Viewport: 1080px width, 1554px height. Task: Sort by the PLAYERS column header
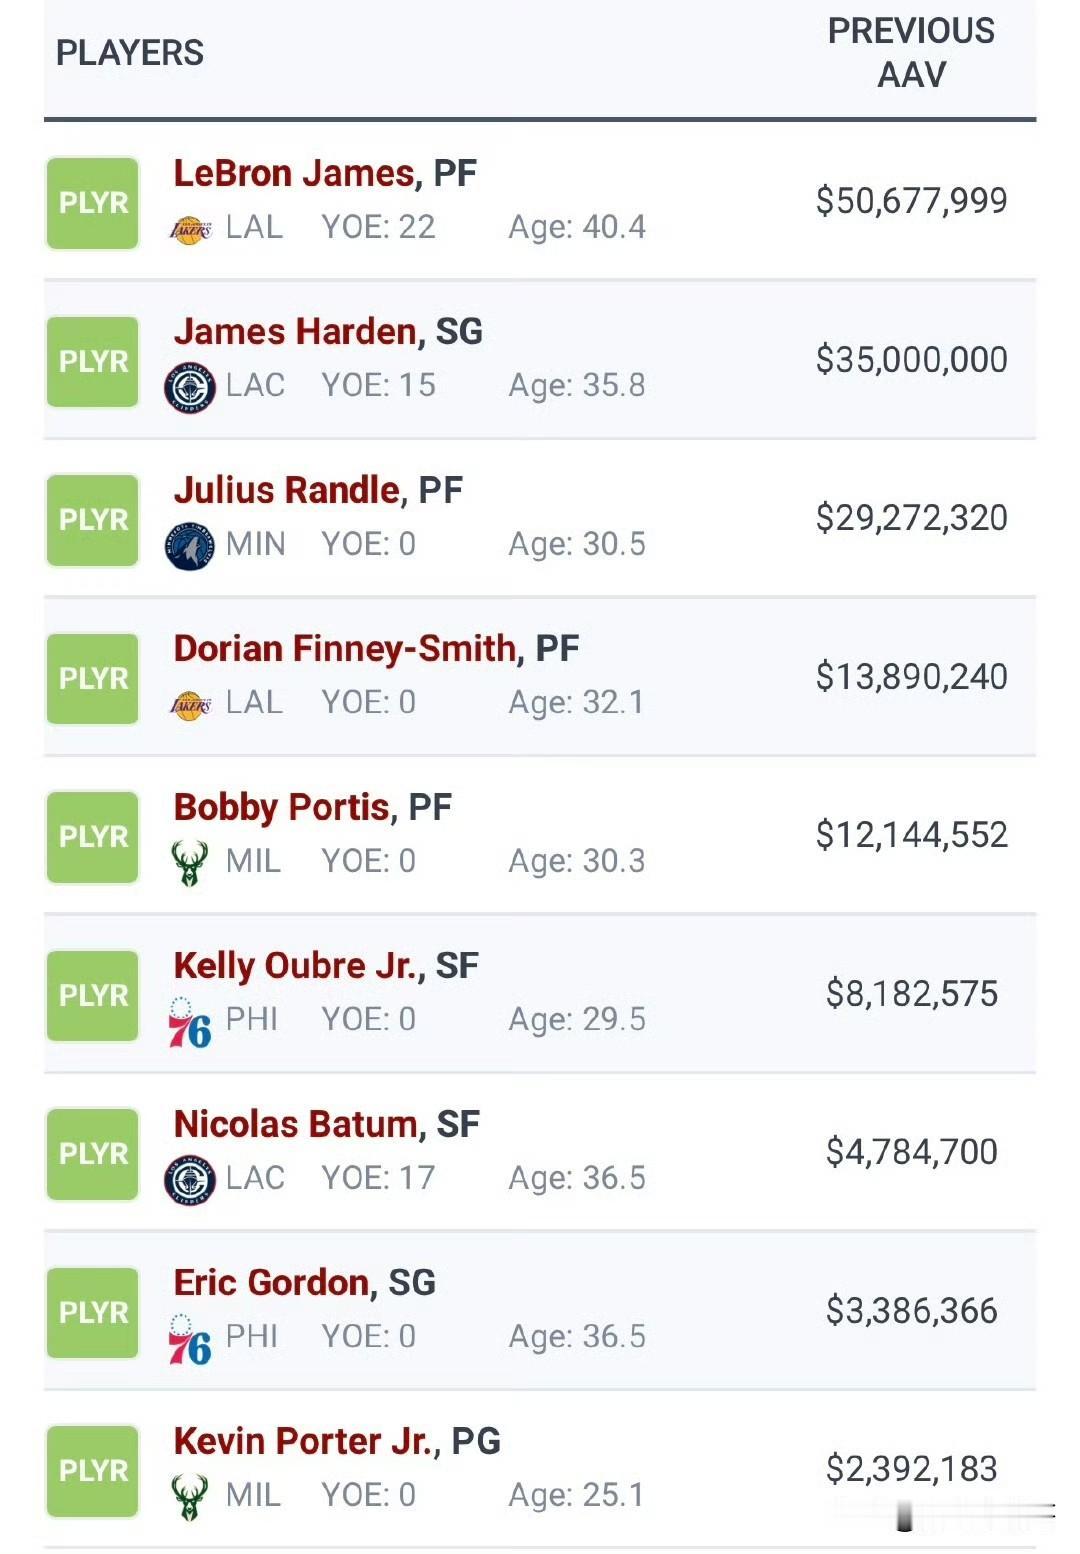(x=130, y=53)
